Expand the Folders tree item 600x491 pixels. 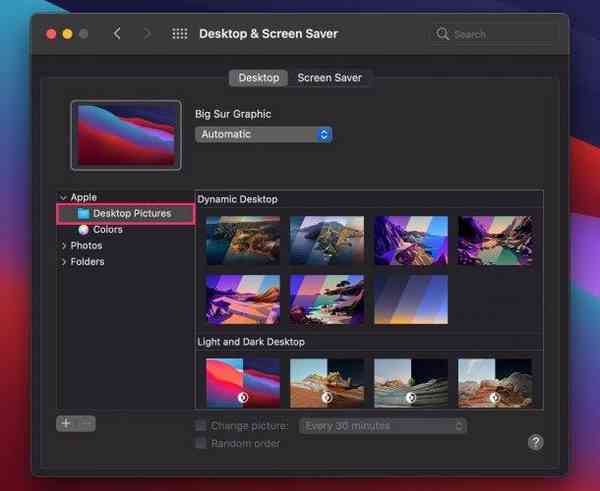[x=65, y=262]
